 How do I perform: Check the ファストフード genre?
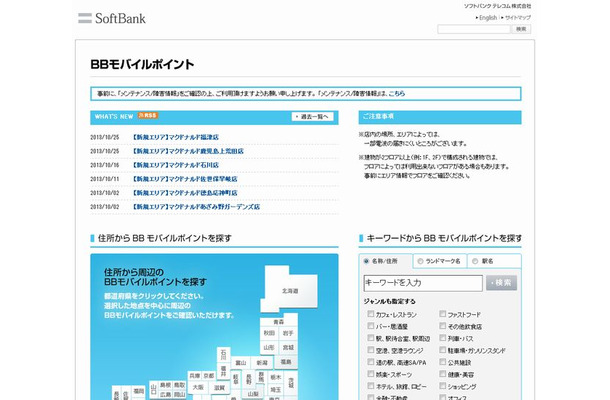(x=442, y=314)
